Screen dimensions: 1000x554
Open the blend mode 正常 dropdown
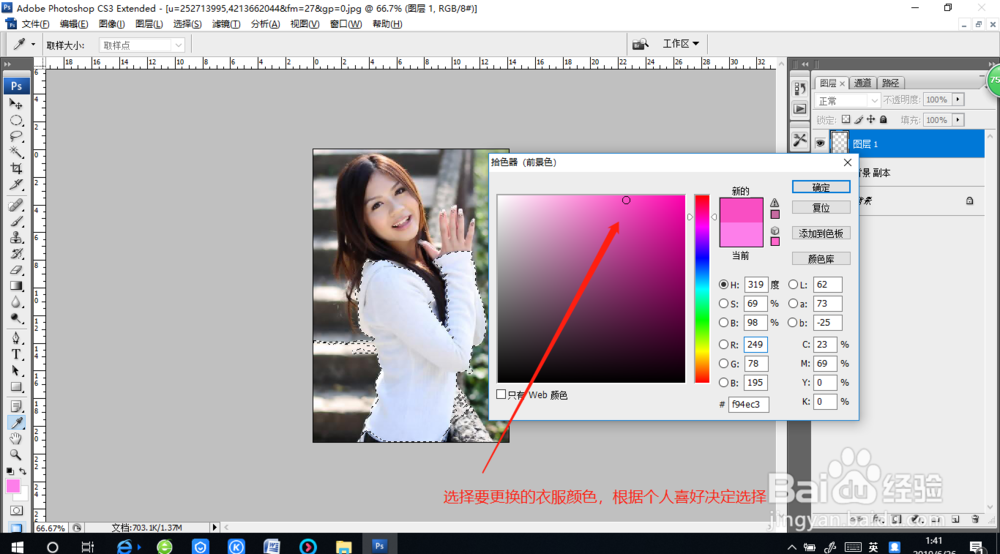[848, 101]
